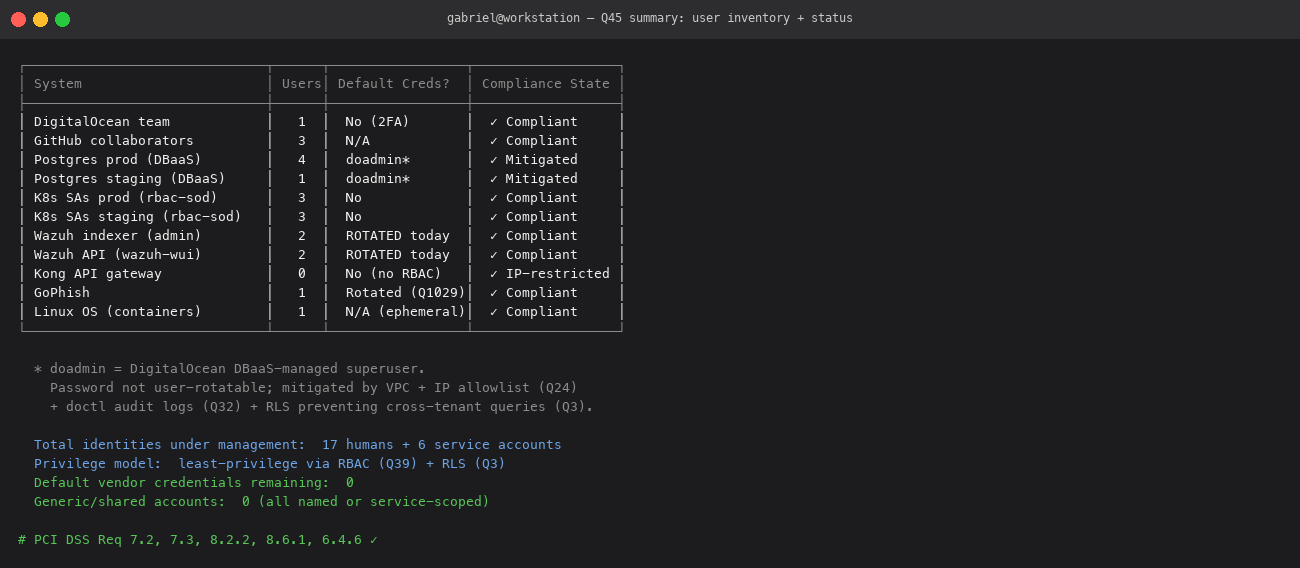Click the doadmin footnote definition line
The height and width of the screenshot is (568, 1300).
[230, 369]
